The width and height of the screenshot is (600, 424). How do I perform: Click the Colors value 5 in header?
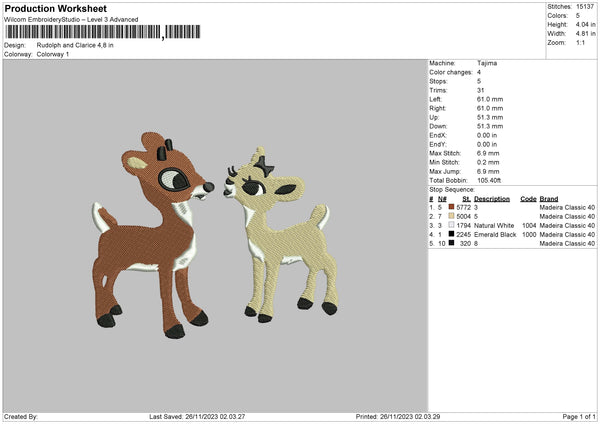tap(578, 16)
